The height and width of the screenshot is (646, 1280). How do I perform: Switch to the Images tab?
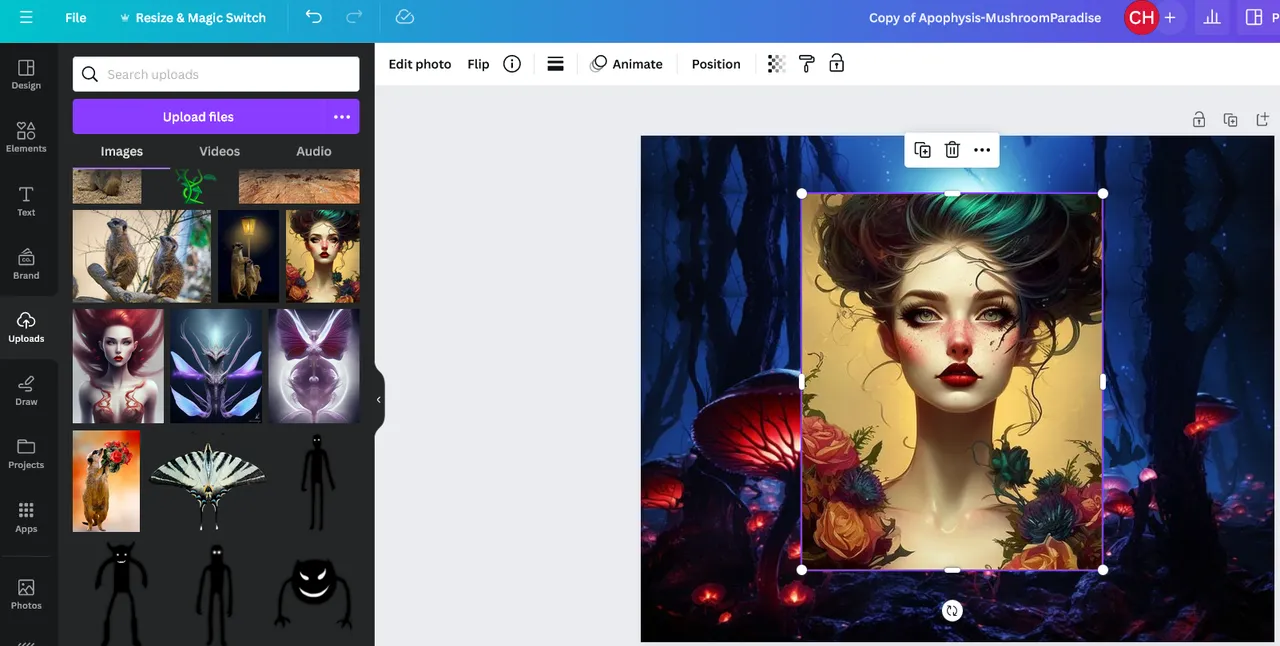click(x=122, y=151)
